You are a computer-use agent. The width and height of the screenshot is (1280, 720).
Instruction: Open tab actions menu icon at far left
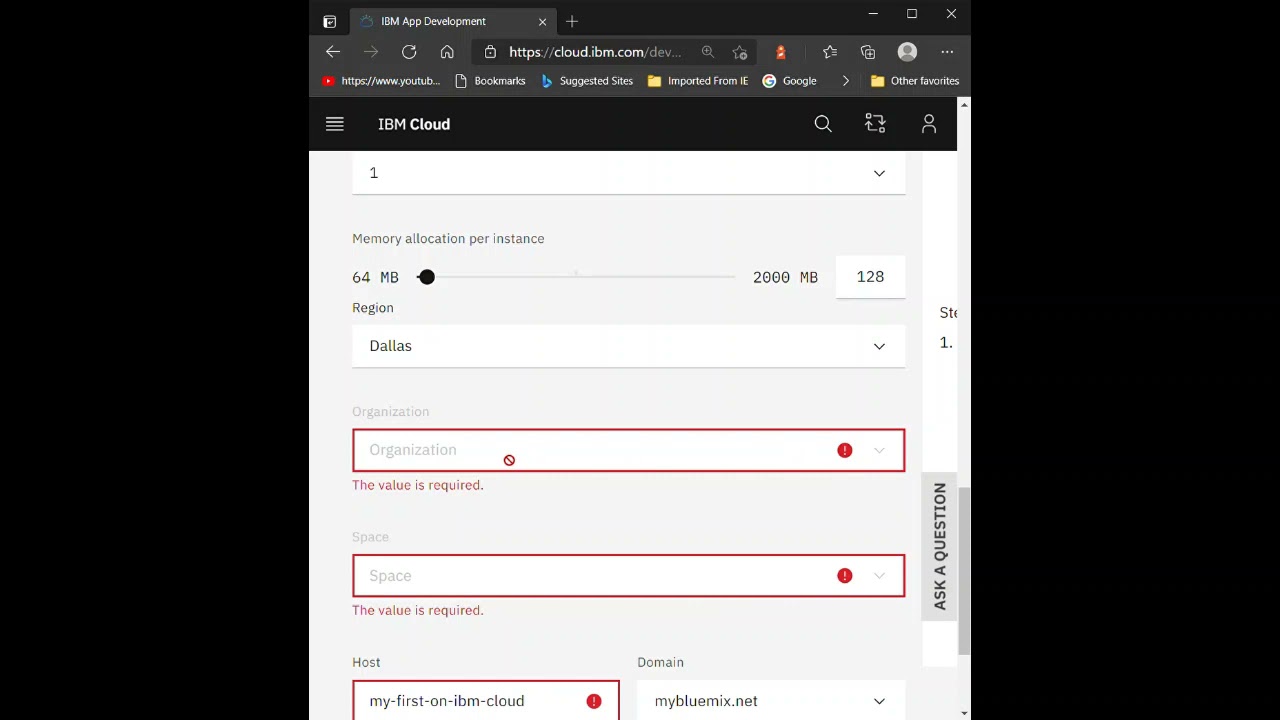point(330,21)
